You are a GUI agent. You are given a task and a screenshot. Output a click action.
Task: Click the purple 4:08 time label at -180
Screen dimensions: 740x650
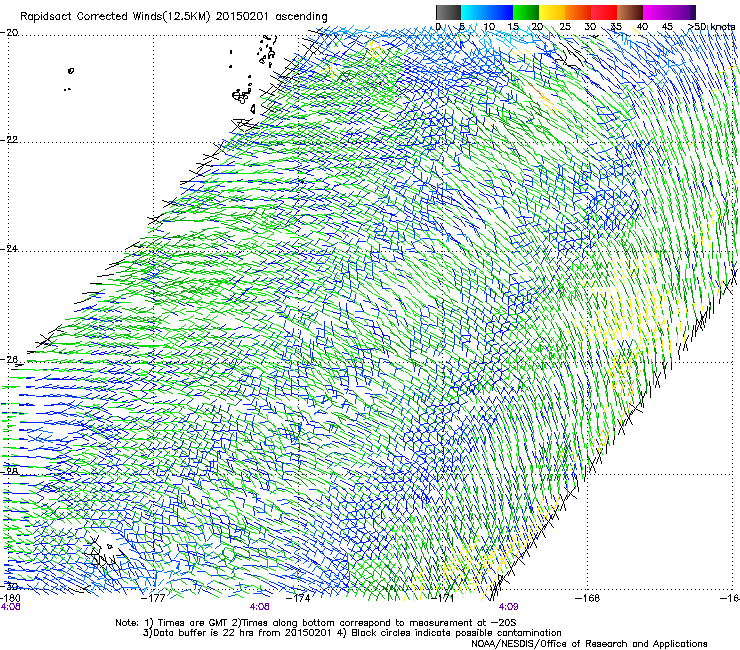click(10, 607)
